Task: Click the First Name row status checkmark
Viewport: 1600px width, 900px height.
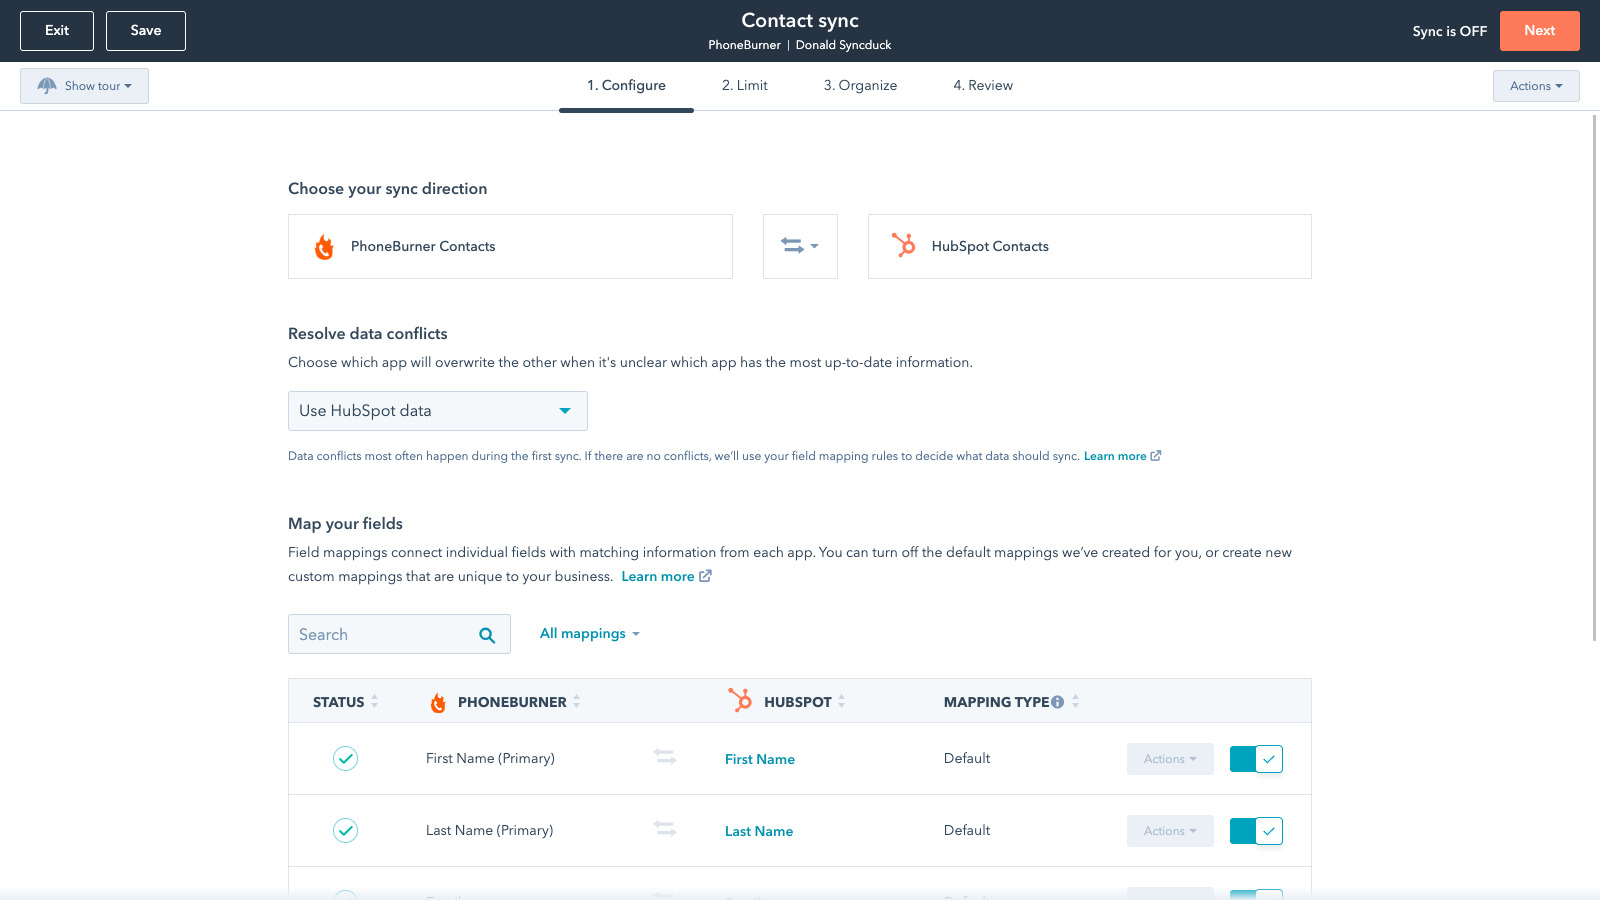Action: [345, 759]
